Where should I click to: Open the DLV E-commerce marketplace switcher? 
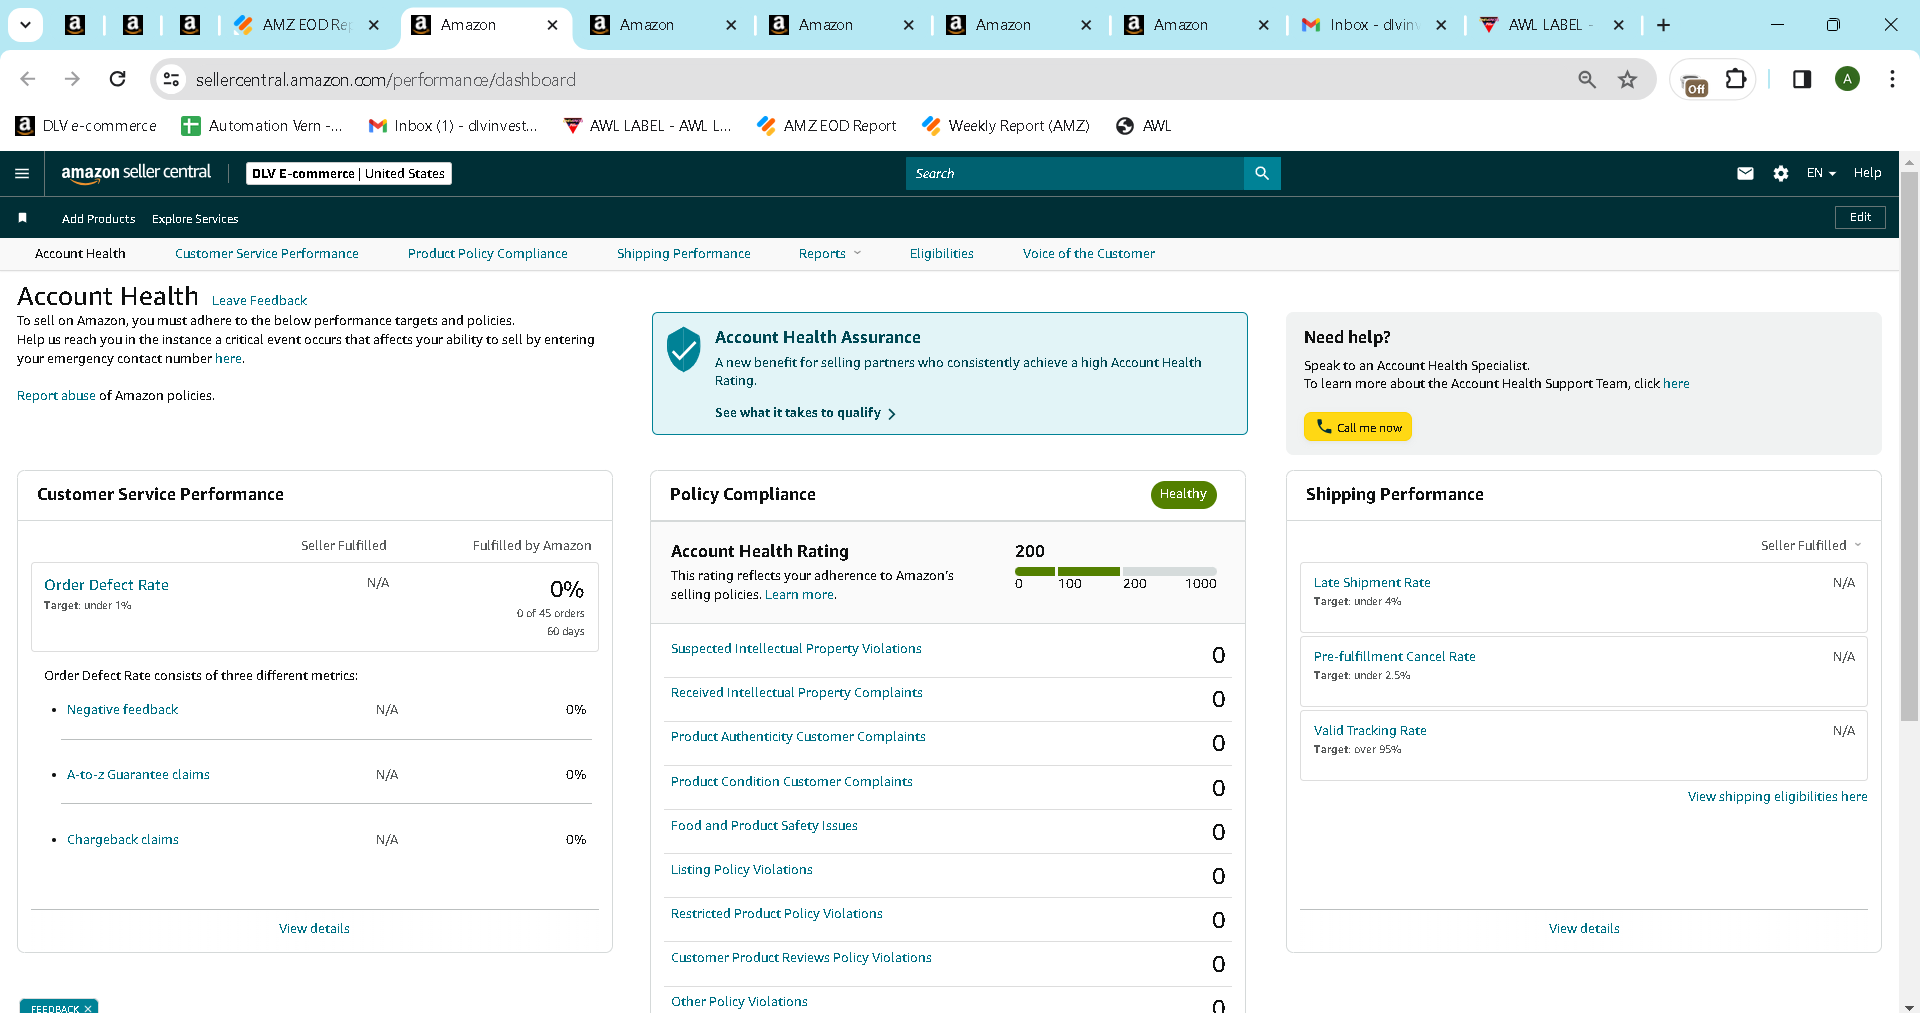point(349,173)
